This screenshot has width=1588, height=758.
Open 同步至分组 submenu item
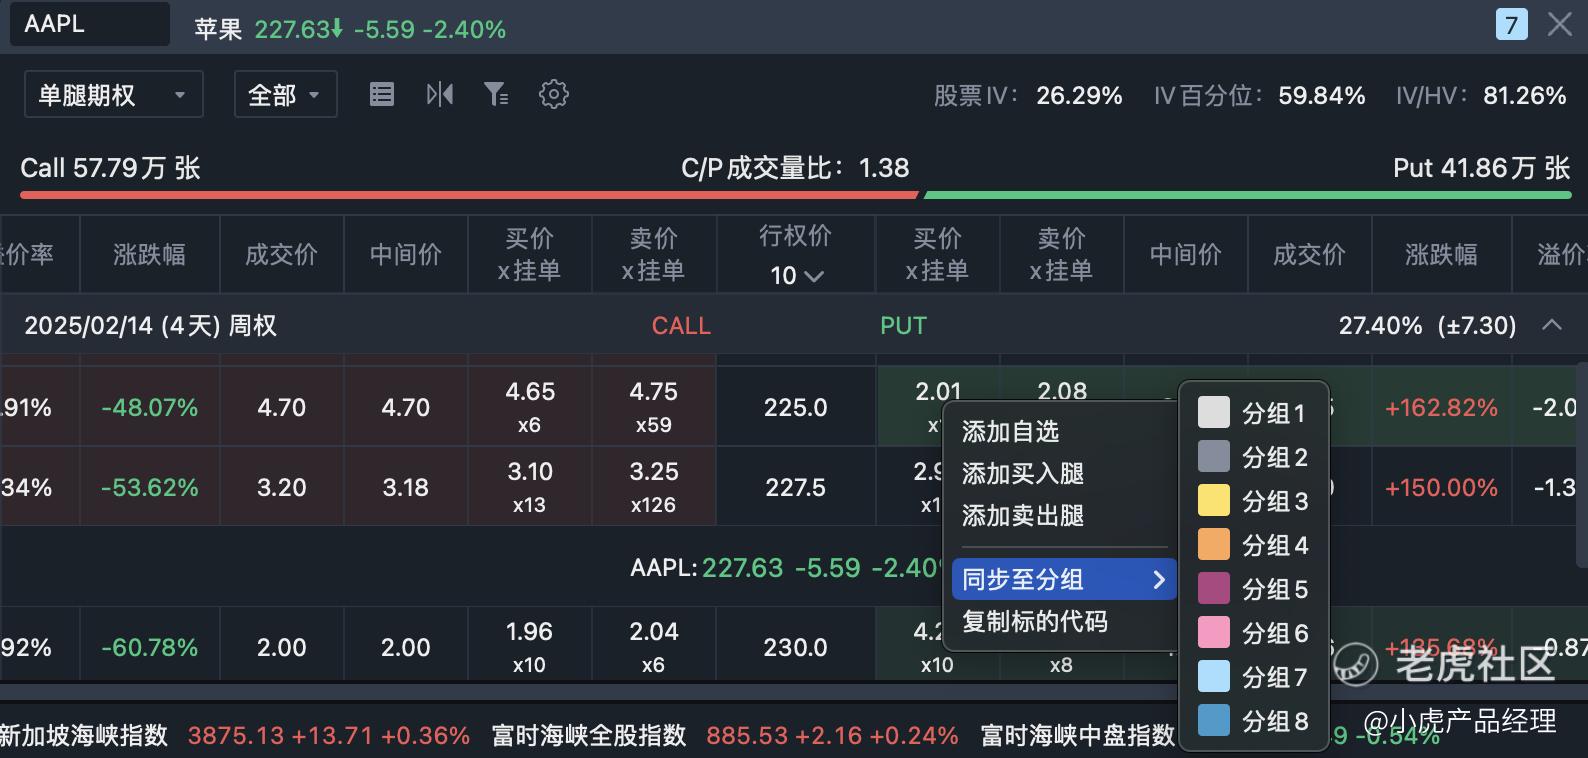pos(1064,579)
